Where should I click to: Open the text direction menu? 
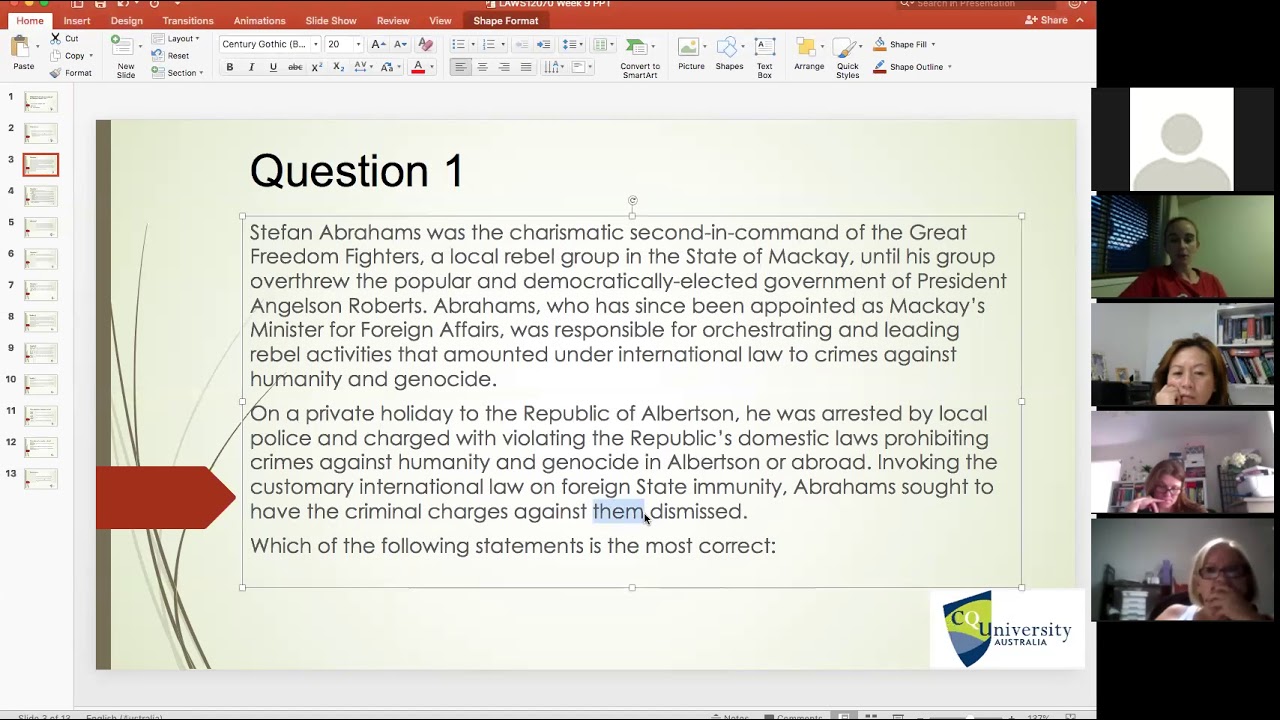click(554, 67)
